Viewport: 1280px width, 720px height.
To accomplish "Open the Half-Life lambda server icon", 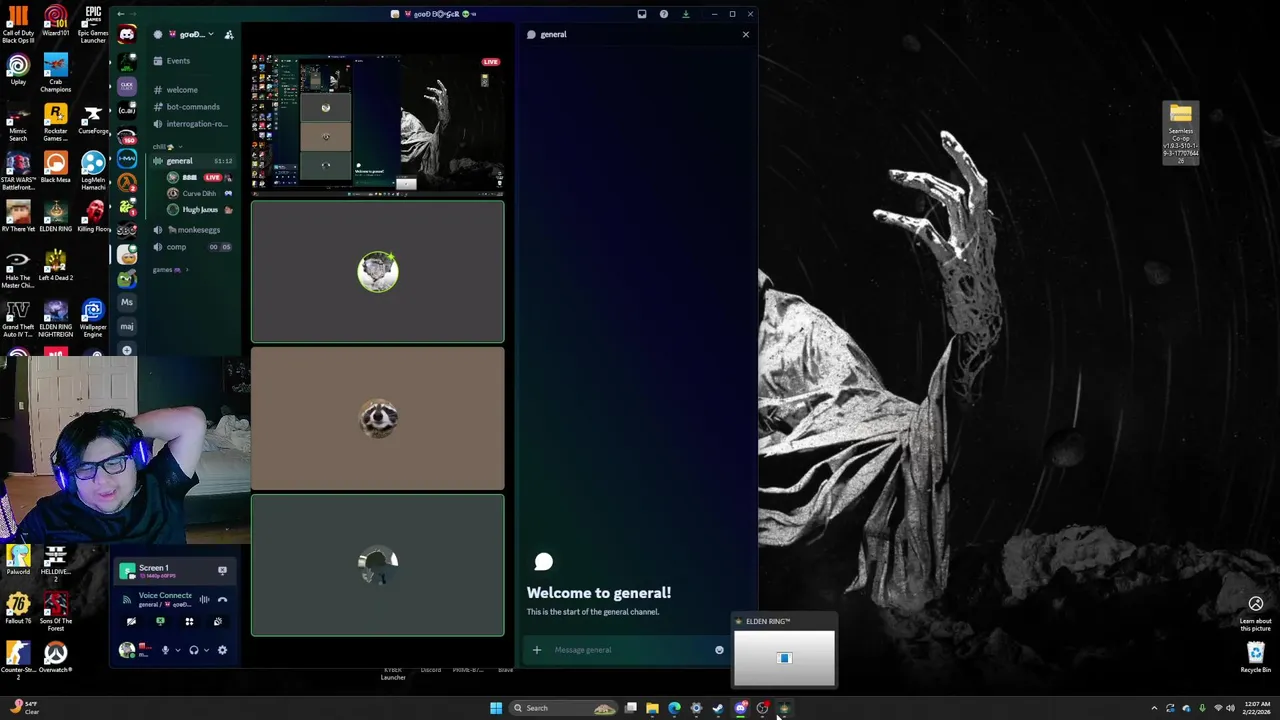I will pyautogui.click(x=127, y=183).
